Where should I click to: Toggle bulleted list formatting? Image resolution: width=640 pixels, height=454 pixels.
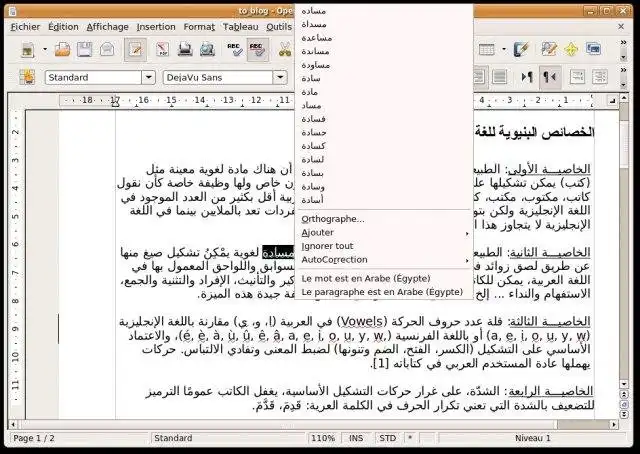[x=599, y=77]
